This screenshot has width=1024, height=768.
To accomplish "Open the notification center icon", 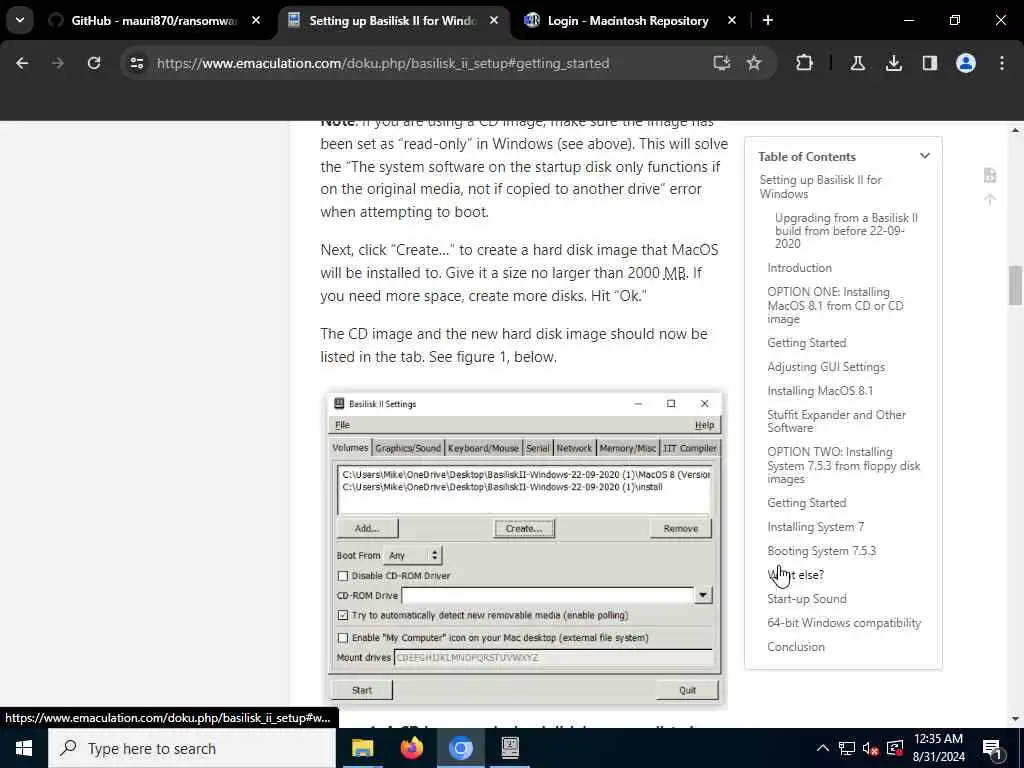I will pyautogui.click(x=993, y=749).
